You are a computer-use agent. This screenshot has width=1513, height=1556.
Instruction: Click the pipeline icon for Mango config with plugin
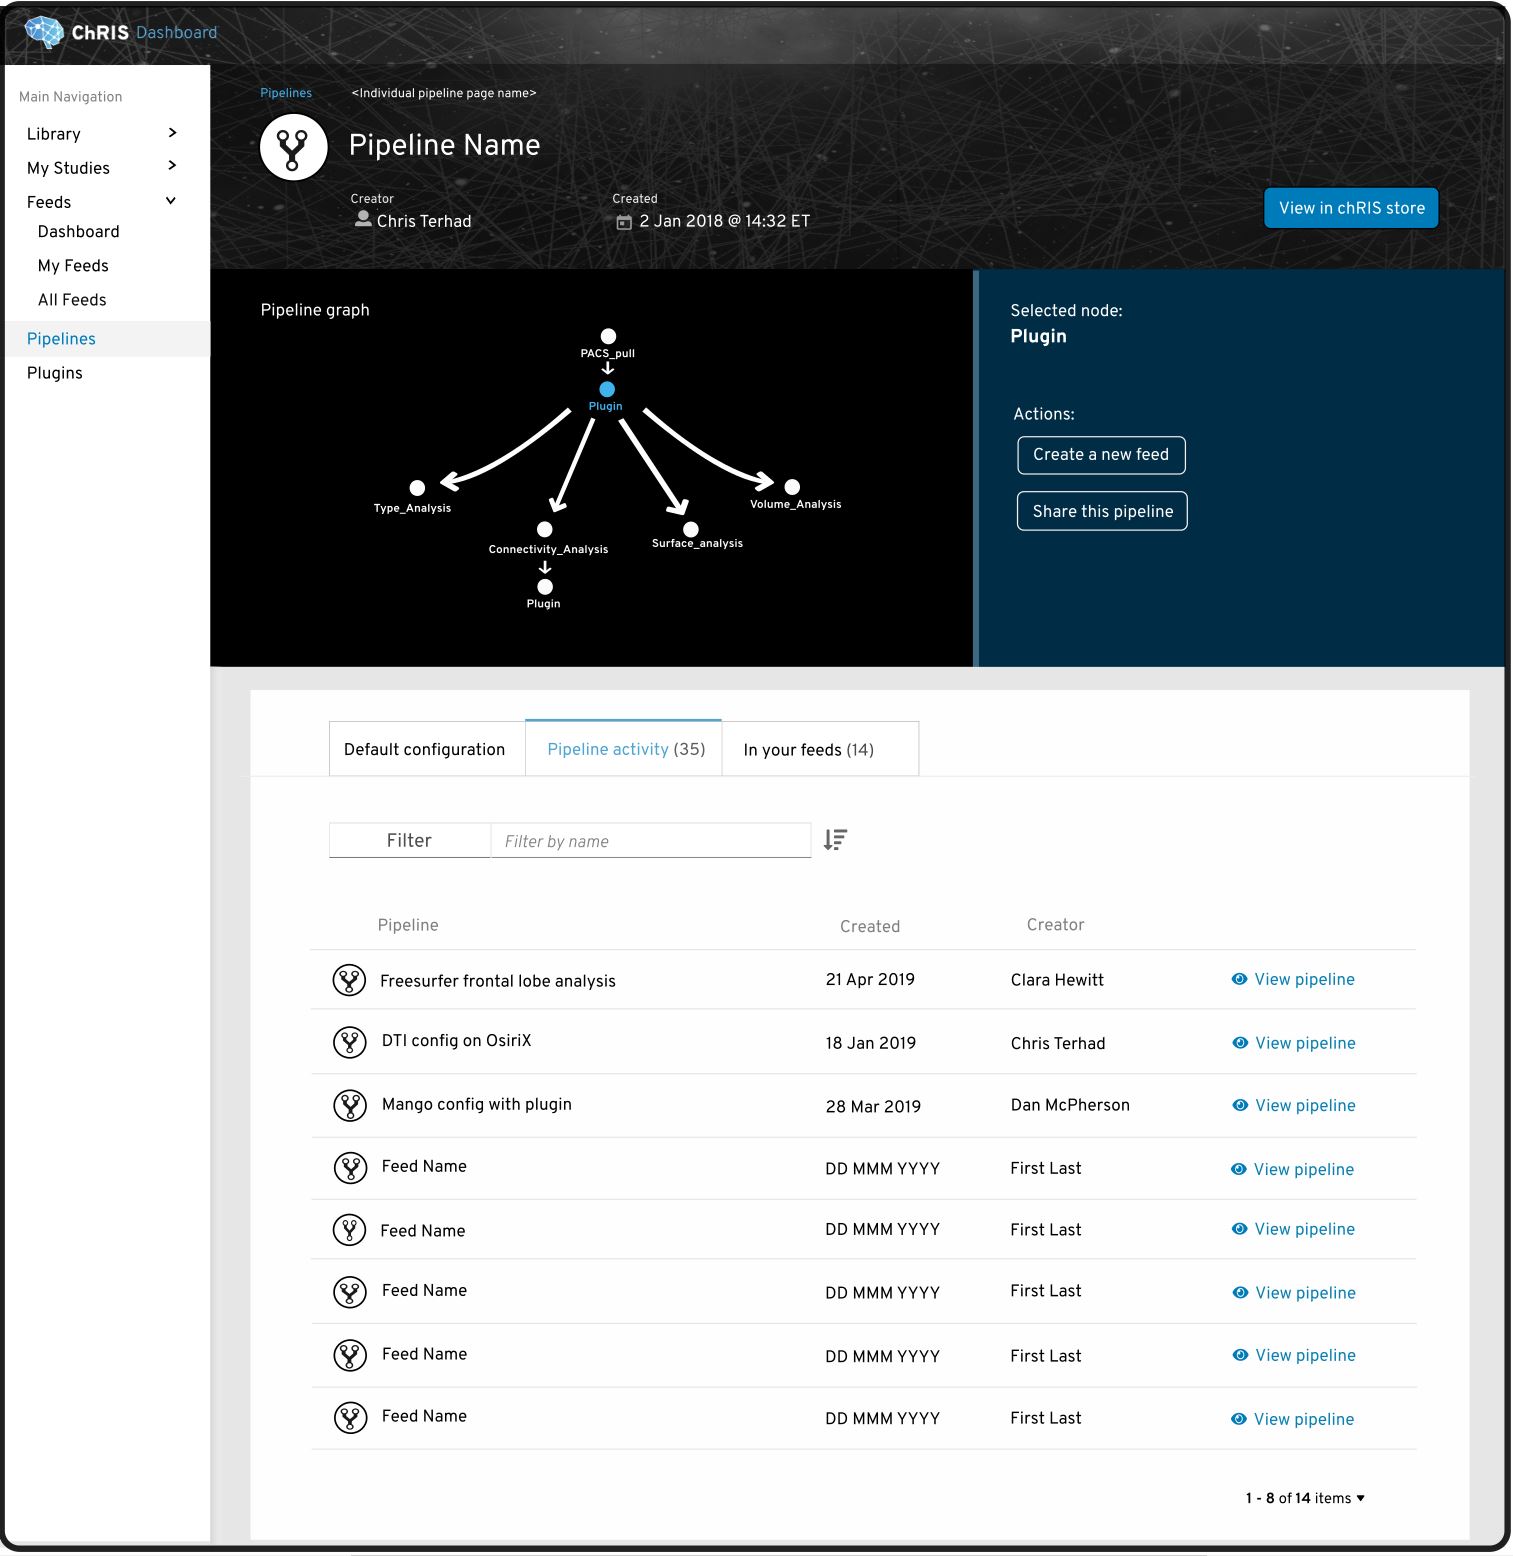(x=349, y=1105)
